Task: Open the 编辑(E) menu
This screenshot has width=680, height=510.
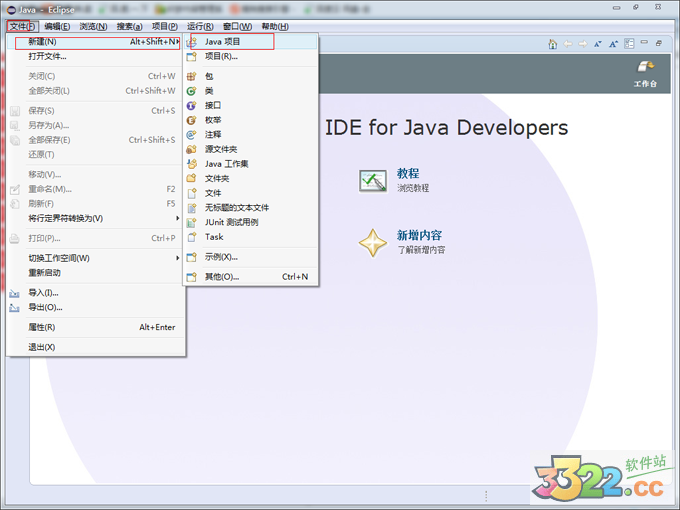Action: pyautogui.click(x=57, y=26)
